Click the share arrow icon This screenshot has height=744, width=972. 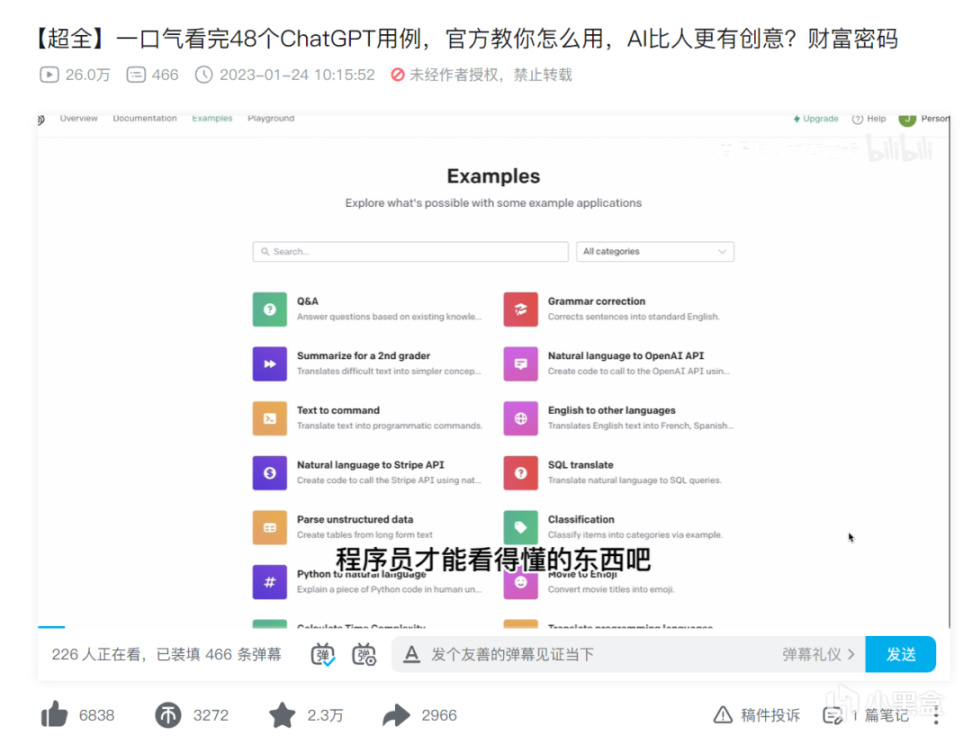tap(397, 715)
